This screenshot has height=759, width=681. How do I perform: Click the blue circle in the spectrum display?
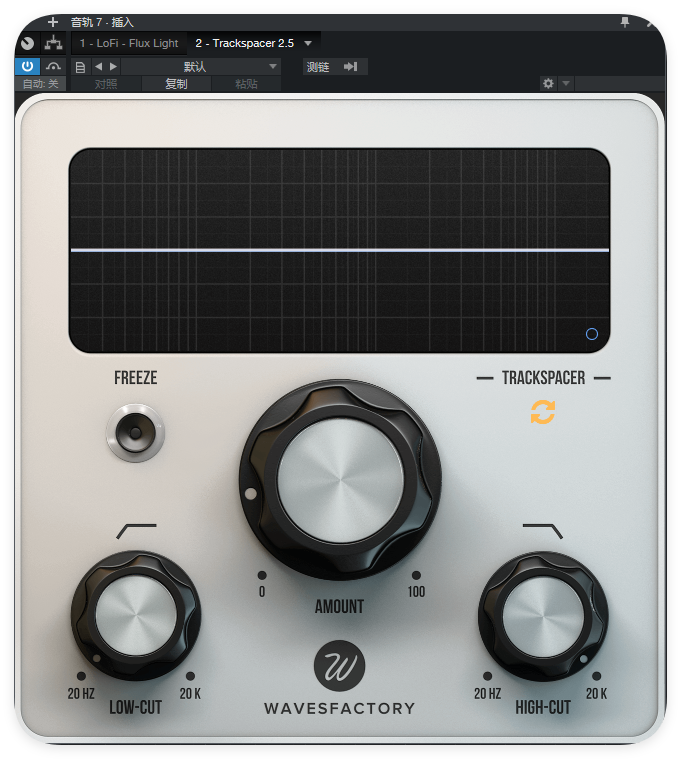(x=591, y=334)
